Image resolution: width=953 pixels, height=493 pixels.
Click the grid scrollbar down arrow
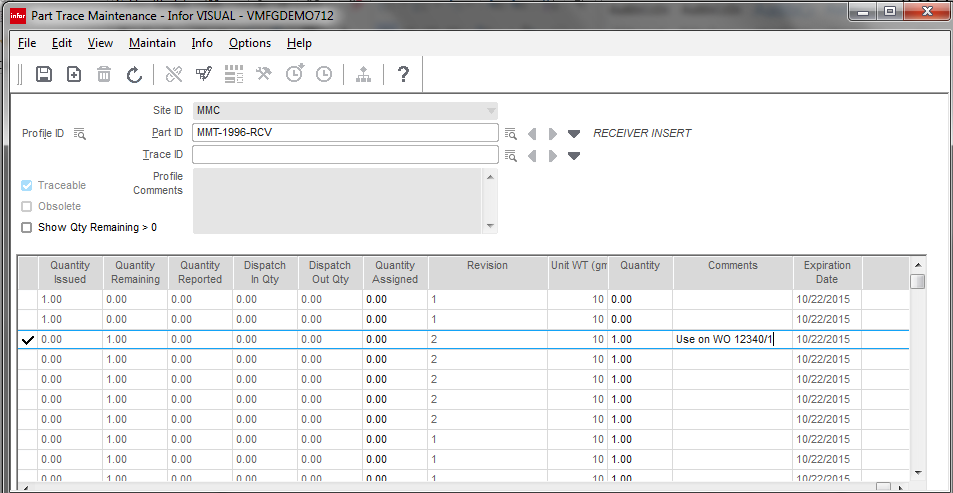click(918, 472)
